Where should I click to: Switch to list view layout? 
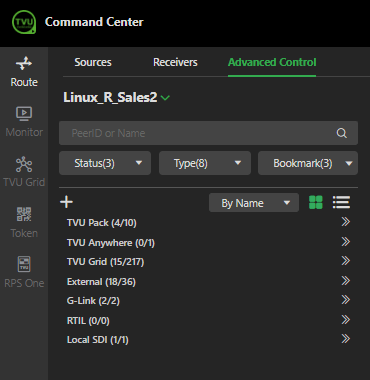tap(341, 202)
